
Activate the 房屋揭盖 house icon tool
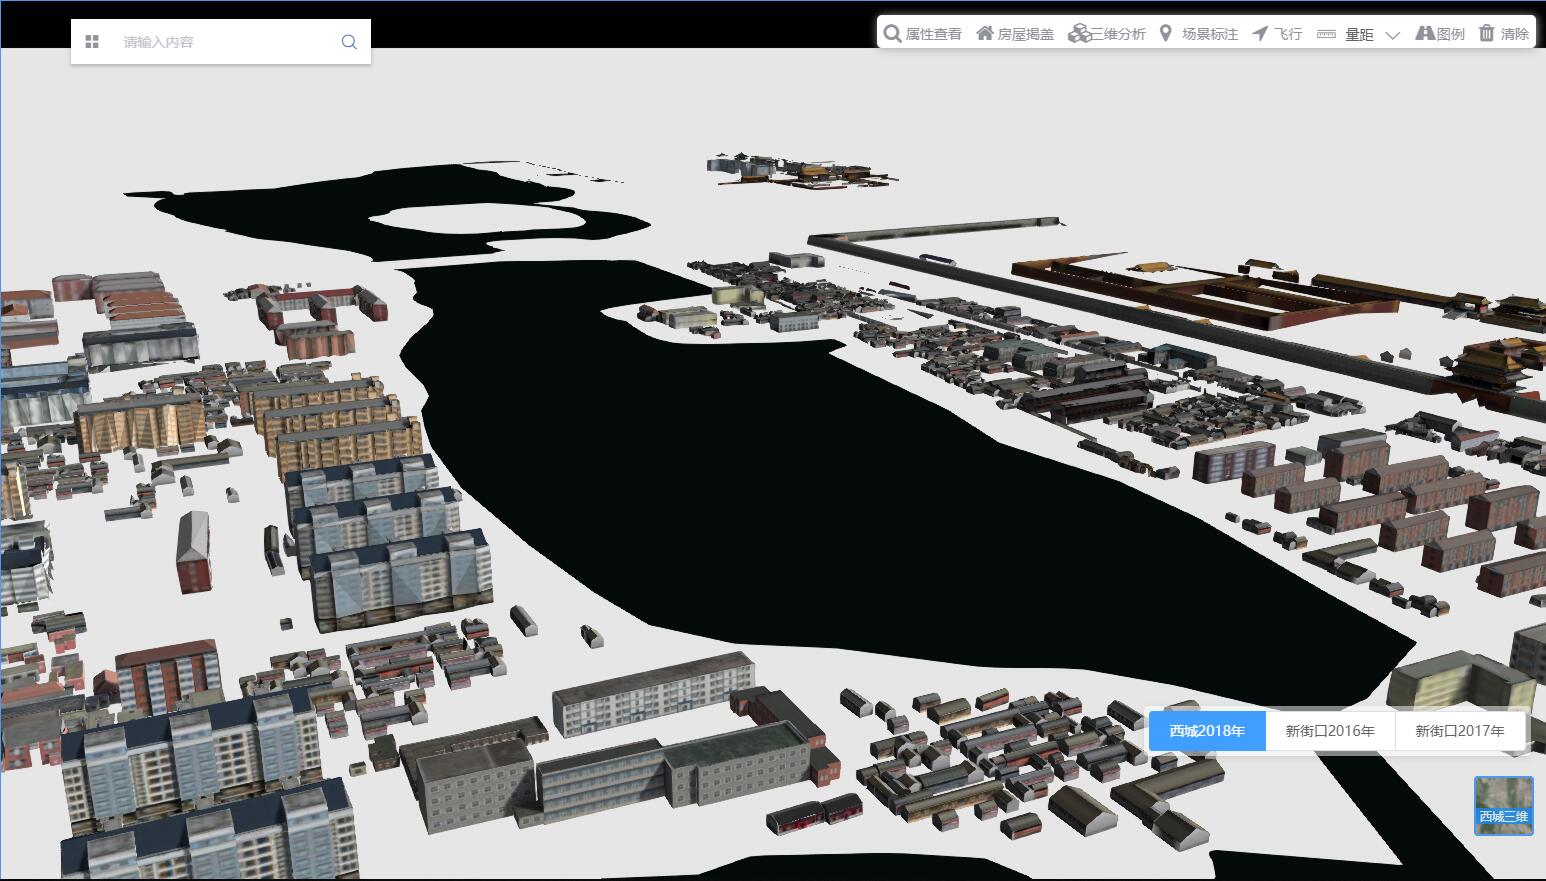coord(985,34)
